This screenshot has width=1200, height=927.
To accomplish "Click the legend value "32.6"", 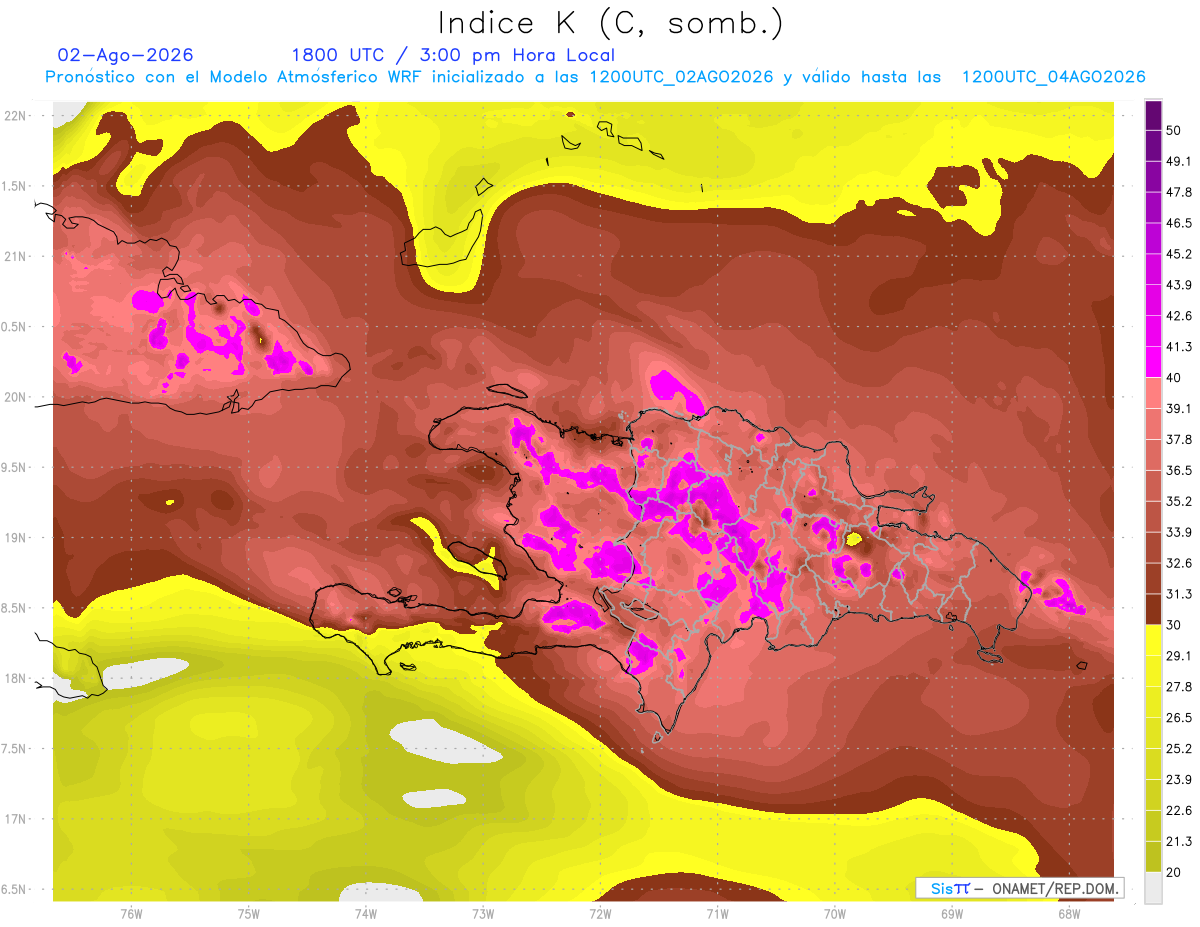I will pyautogui.click(x=1180, y=563).
